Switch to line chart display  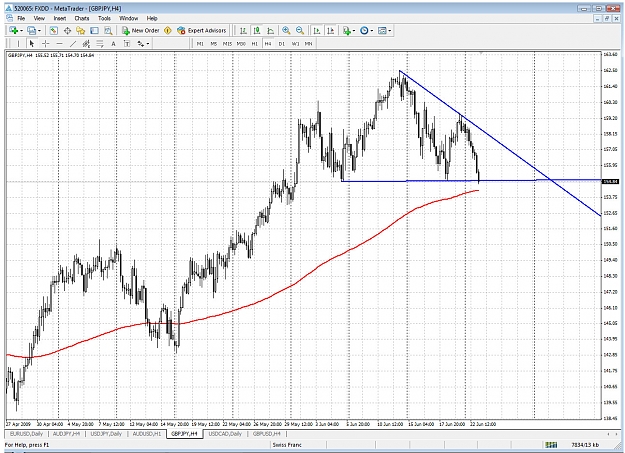point(270,30)
